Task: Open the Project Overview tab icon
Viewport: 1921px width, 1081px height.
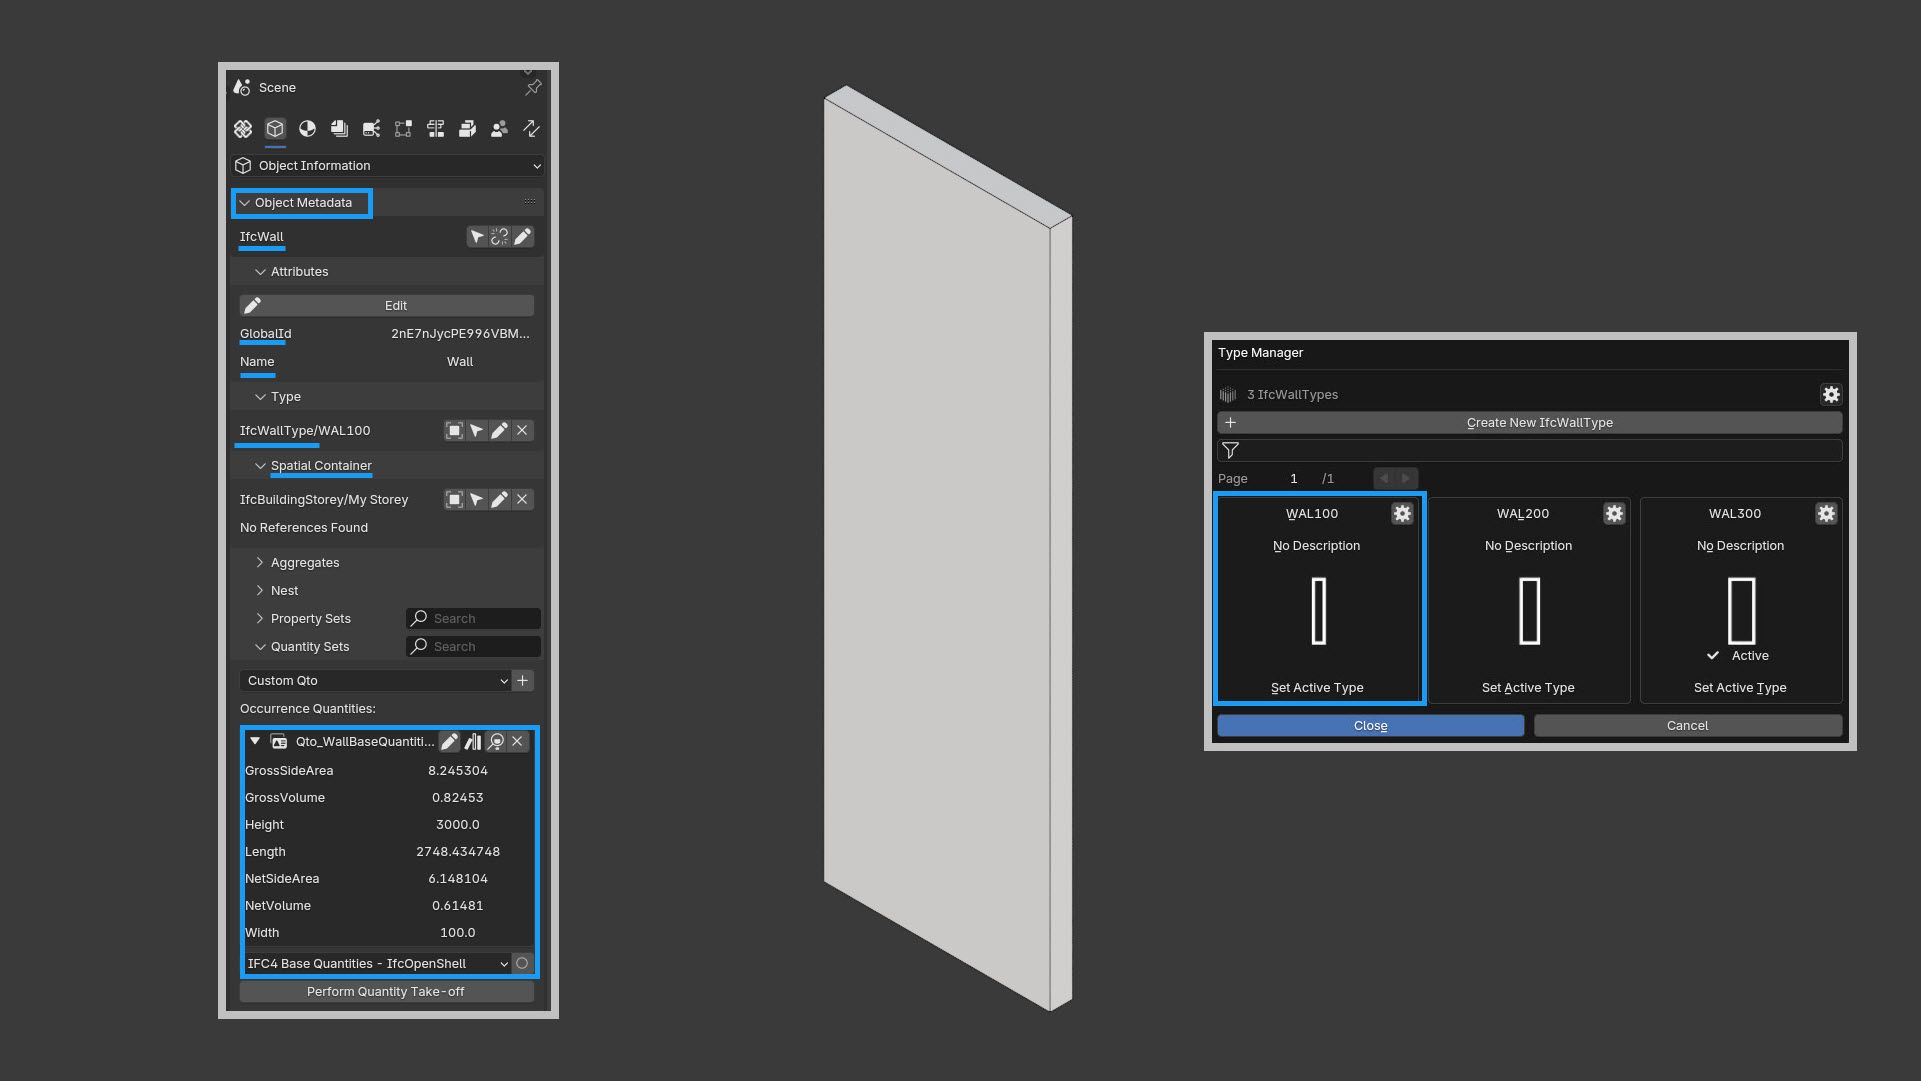Action: tap(243, 129)
